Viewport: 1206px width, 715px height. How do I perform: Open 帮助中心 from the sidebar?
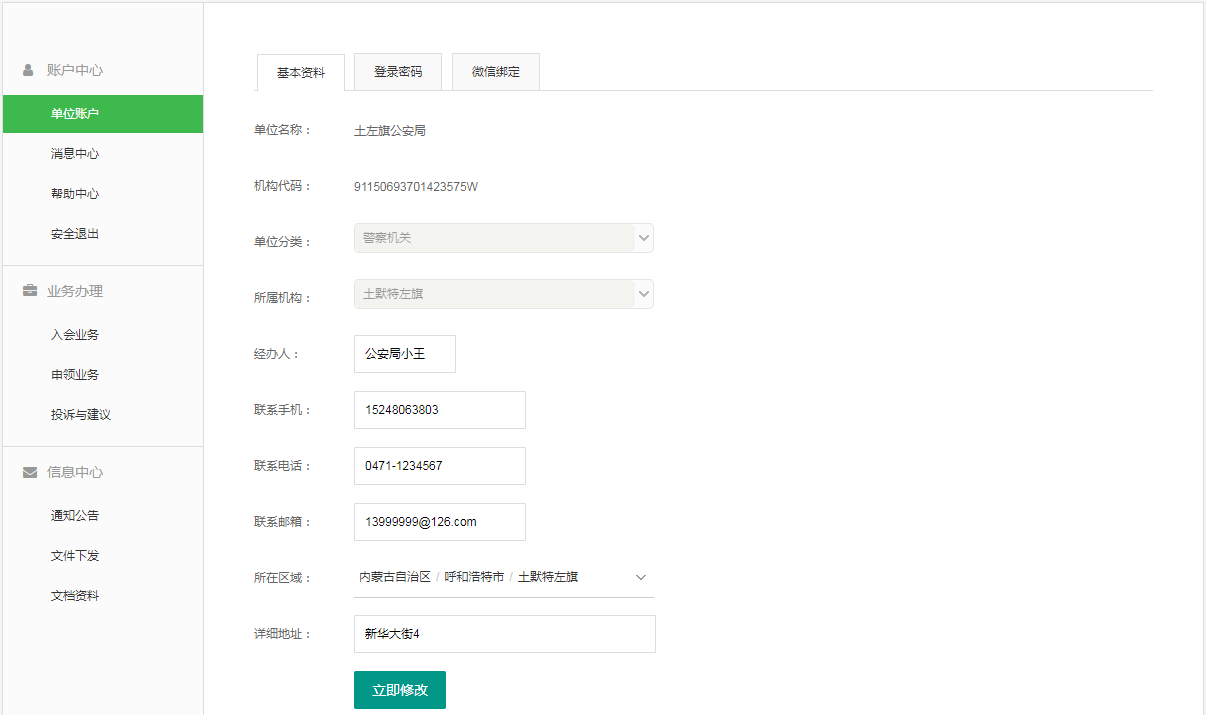pos(75,194)
